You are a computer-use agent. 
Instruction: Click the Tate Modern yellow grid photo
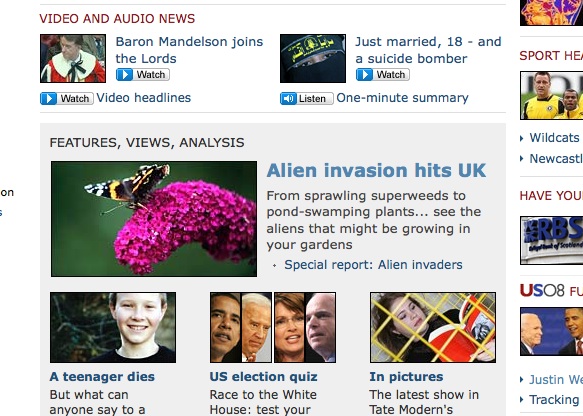(433, 327)
